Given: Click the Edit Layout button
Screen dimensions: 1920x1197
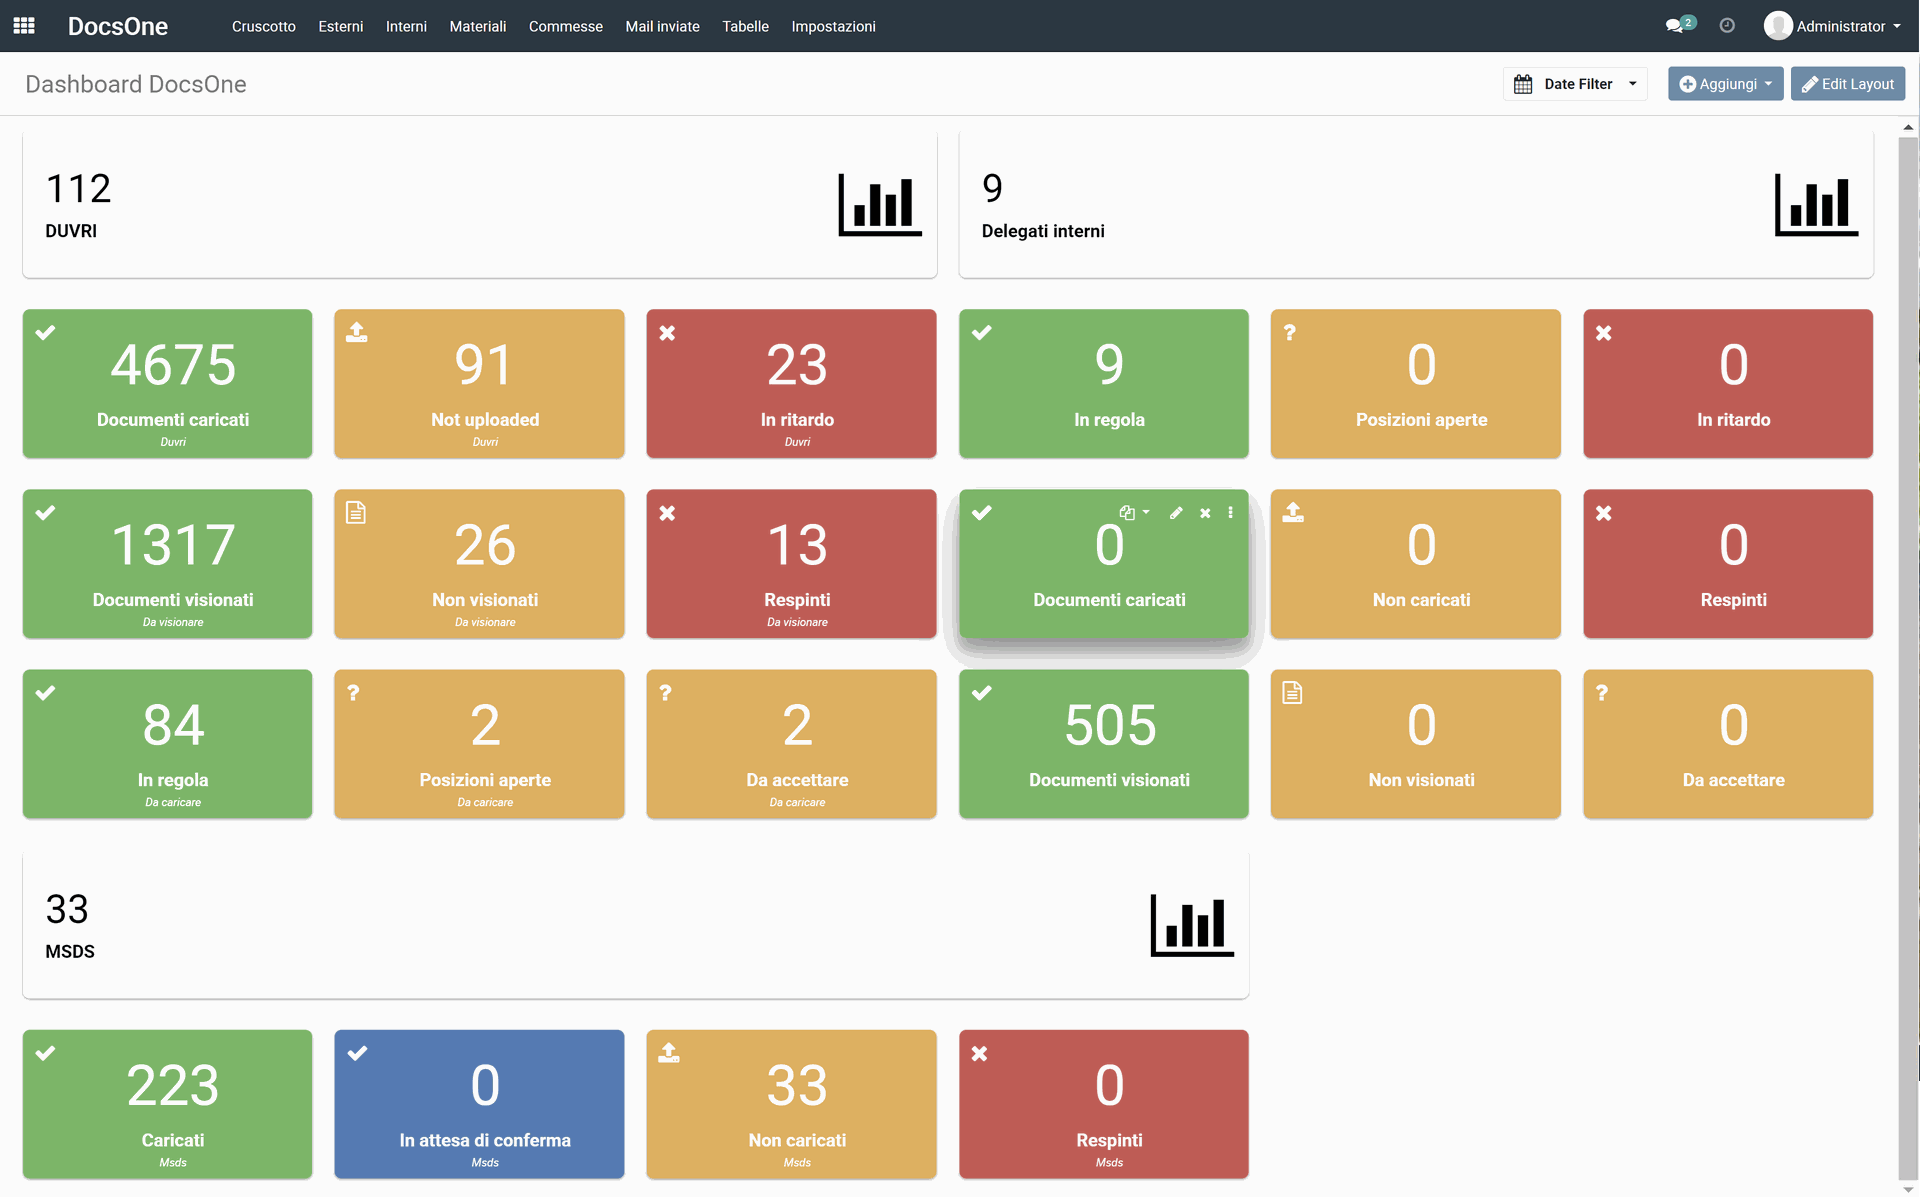Looking at the screenshot, I should (x=1847, y=84).
